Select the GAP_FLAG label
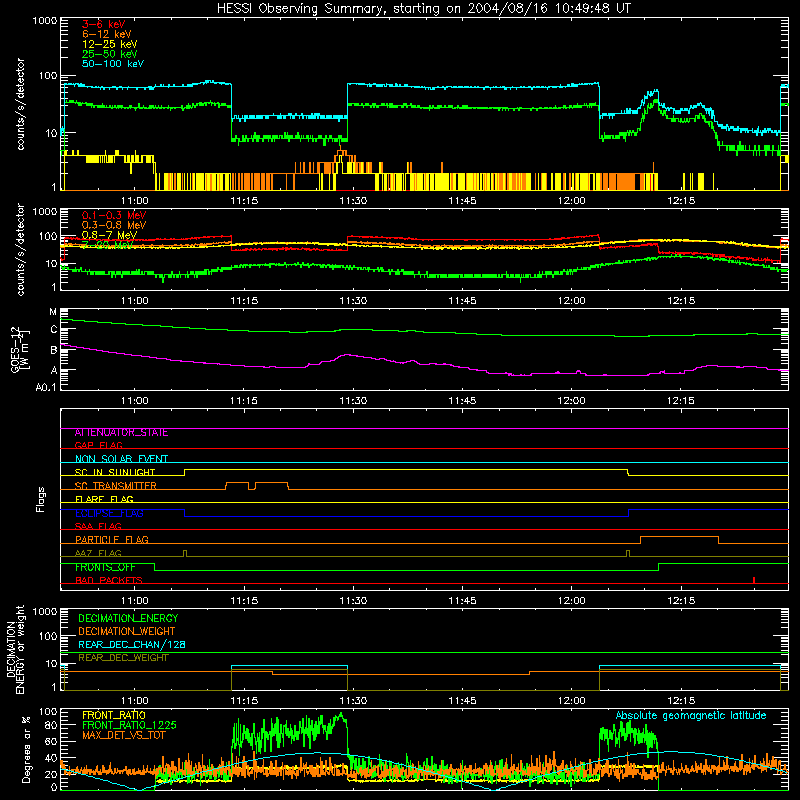Screen dimensions: 800x800 (98, 445)
